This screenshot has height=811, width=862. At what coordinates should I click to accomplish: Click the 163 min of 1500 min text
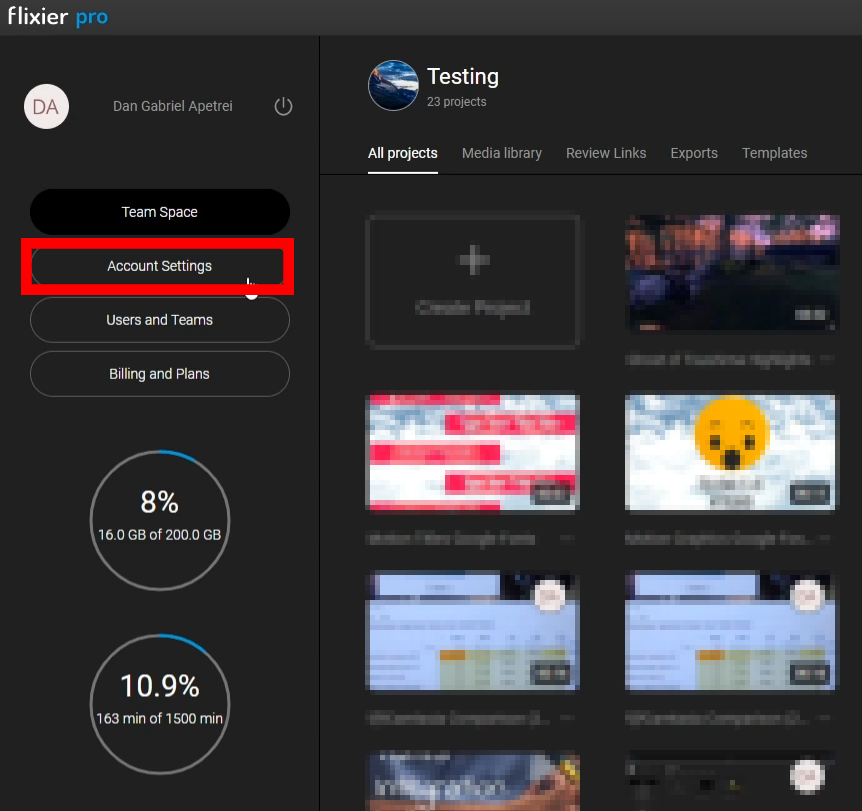click(x=159, y=719)
